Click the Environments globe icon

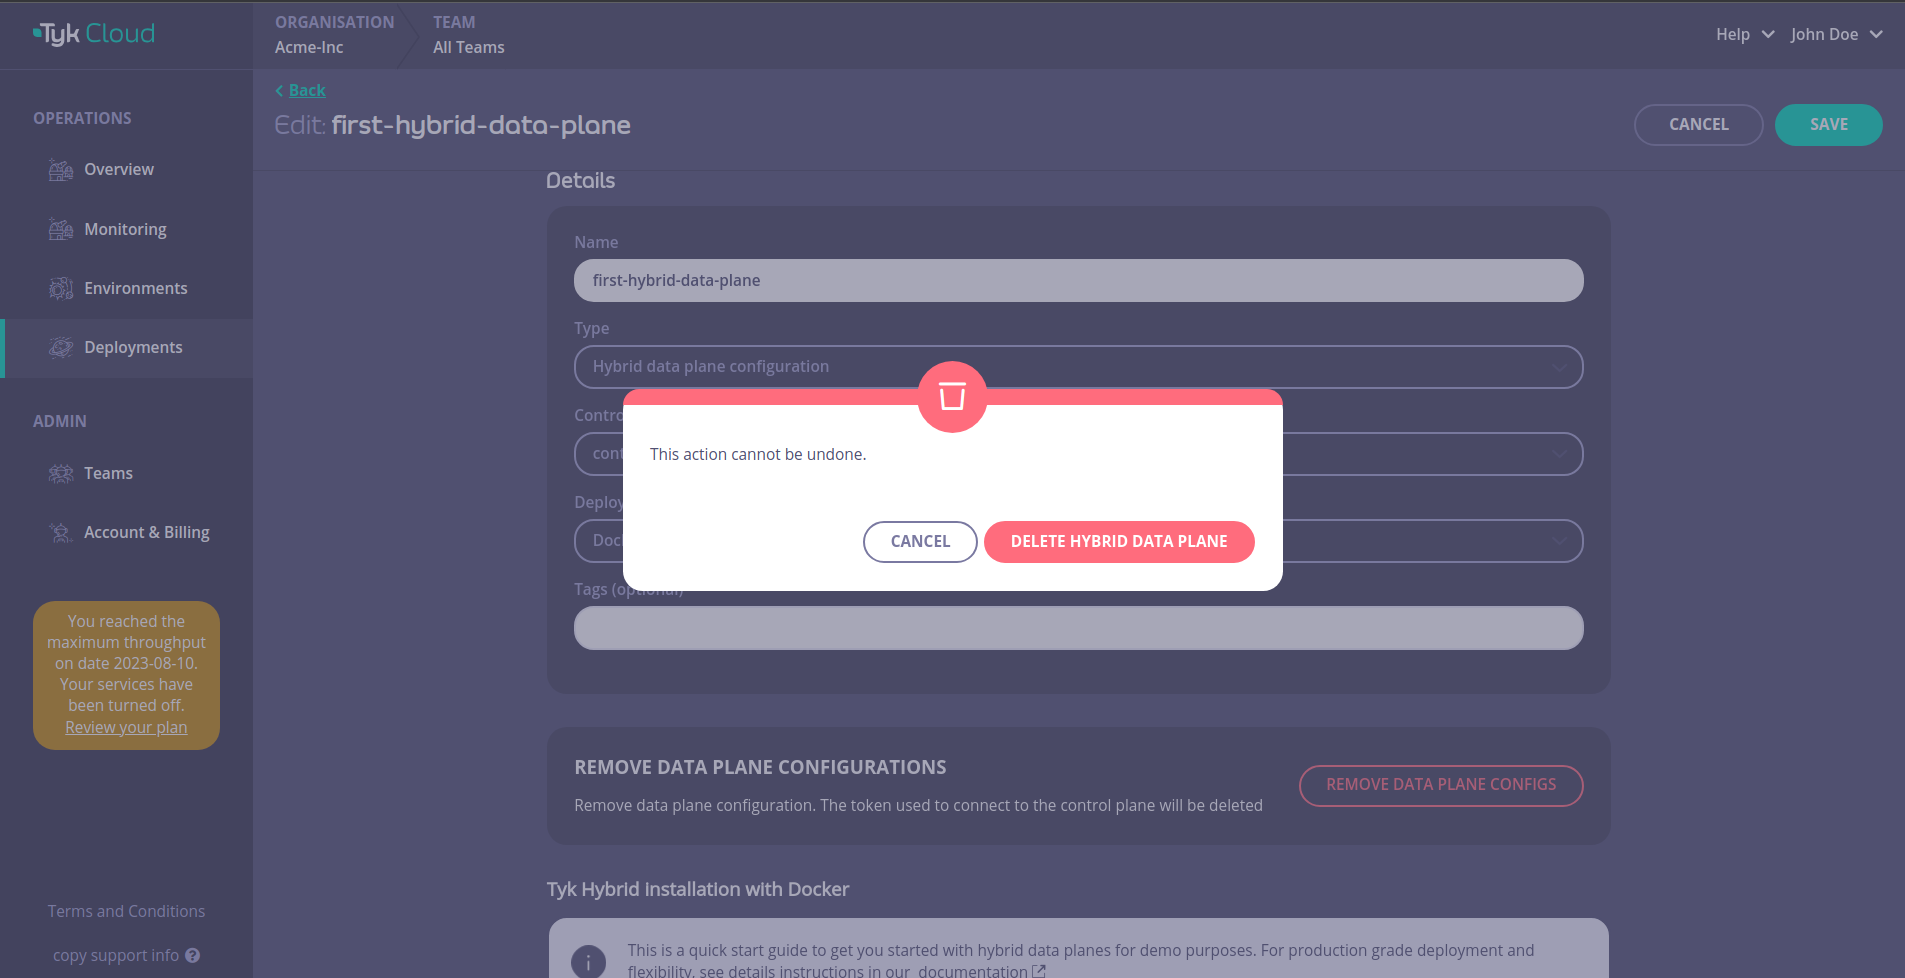pyautogui.click(x=60, y=287)
